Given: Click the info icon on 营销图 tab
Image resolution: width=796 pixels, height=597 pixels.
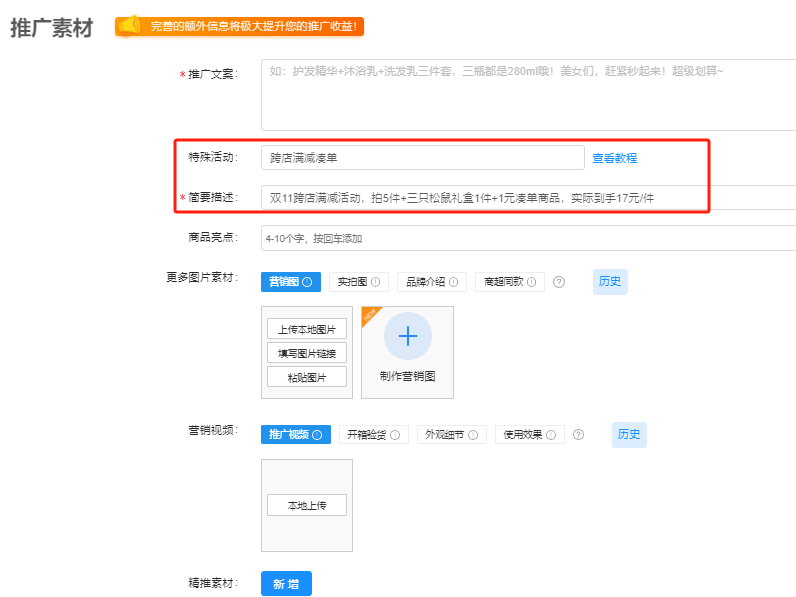Looking at the screenshot, I should point(307,282).
